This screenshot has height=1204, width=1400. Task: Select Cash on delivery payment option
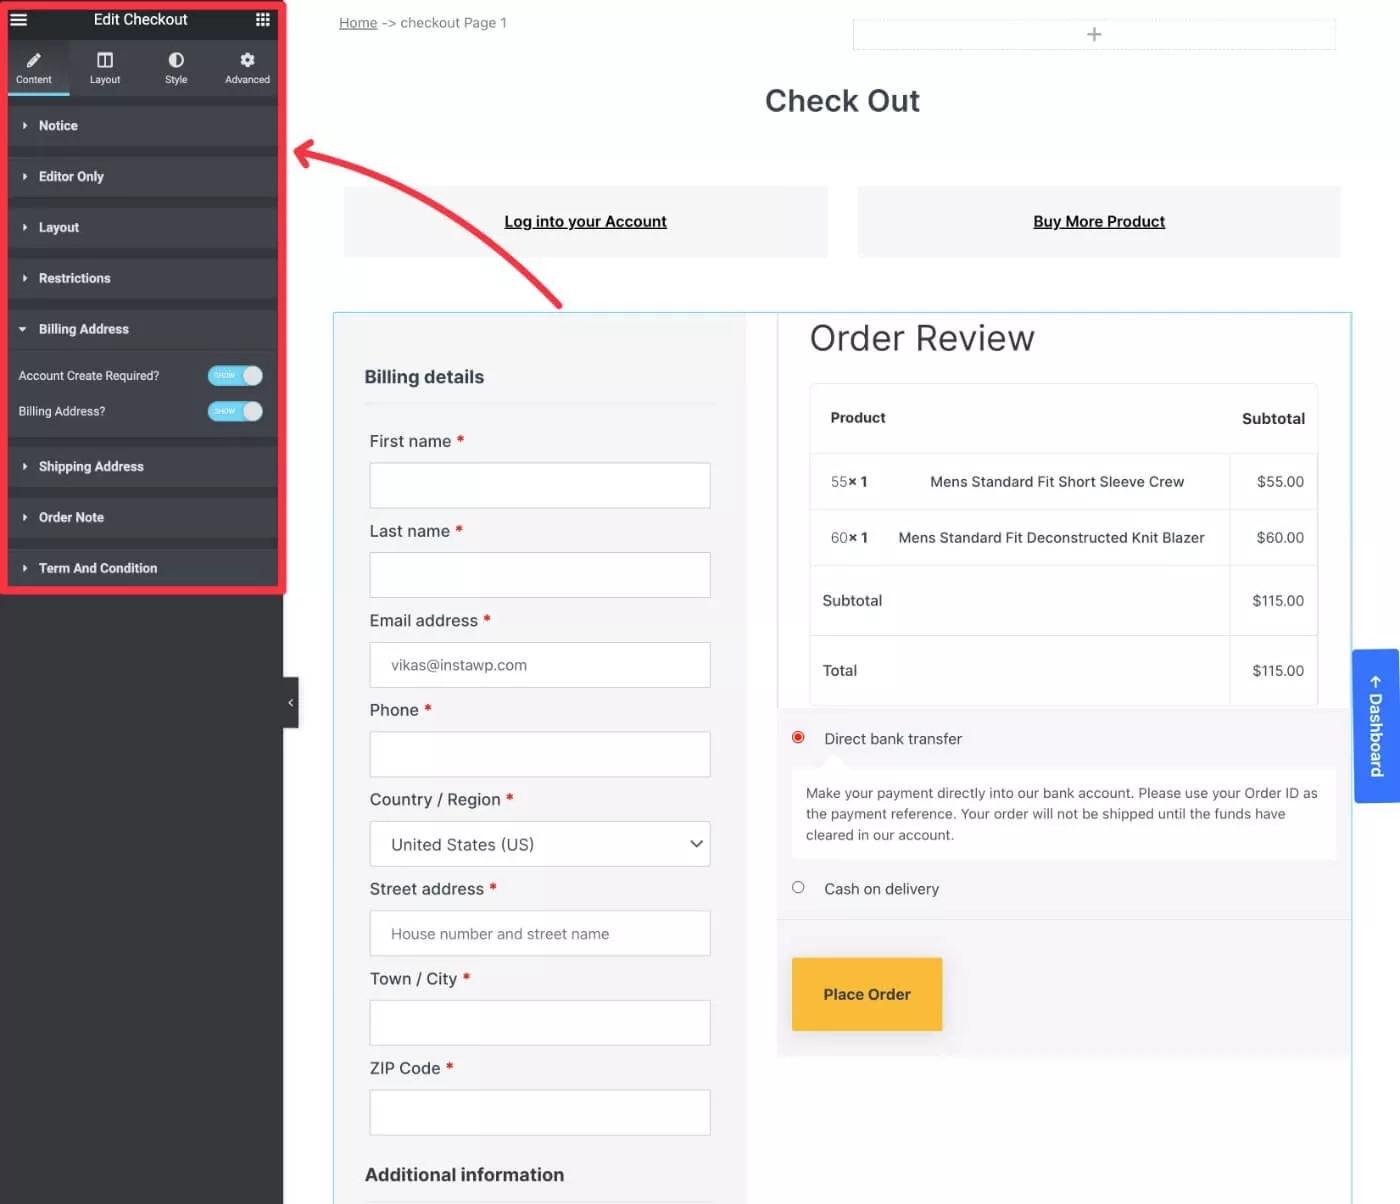(x=798, y=887)
